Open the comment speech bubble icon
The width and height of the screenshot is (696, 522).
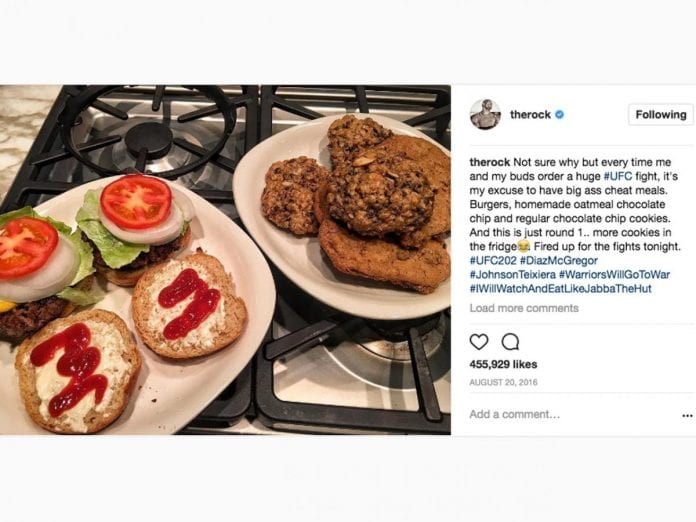coord(510,342)
